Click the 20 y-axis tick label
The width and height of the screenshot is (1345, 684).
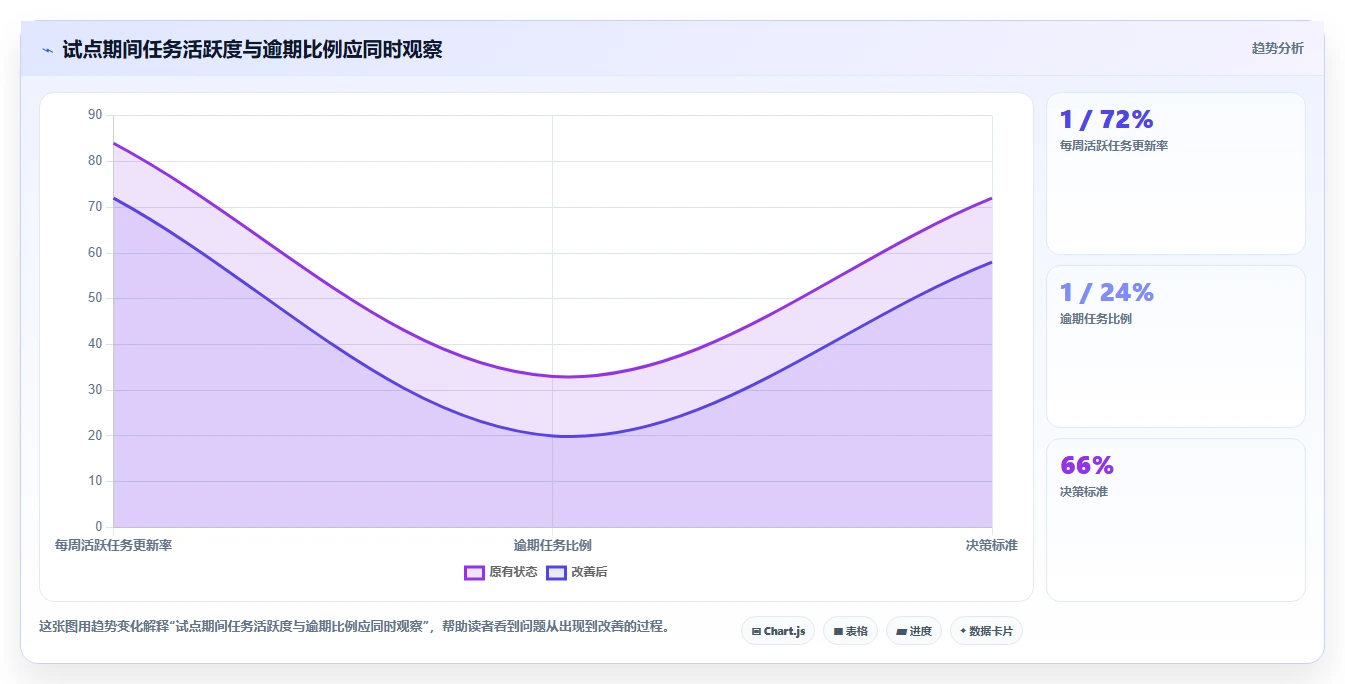point(95,436)
